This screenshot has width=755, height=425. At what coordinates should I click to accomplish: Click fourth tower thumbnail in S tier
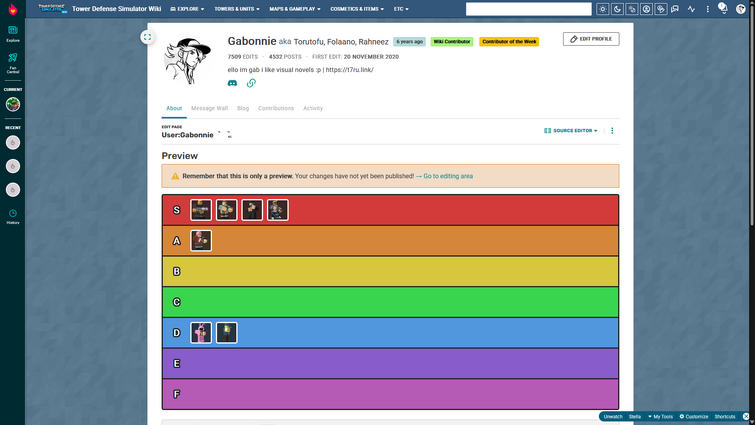[x=278, y=210]
